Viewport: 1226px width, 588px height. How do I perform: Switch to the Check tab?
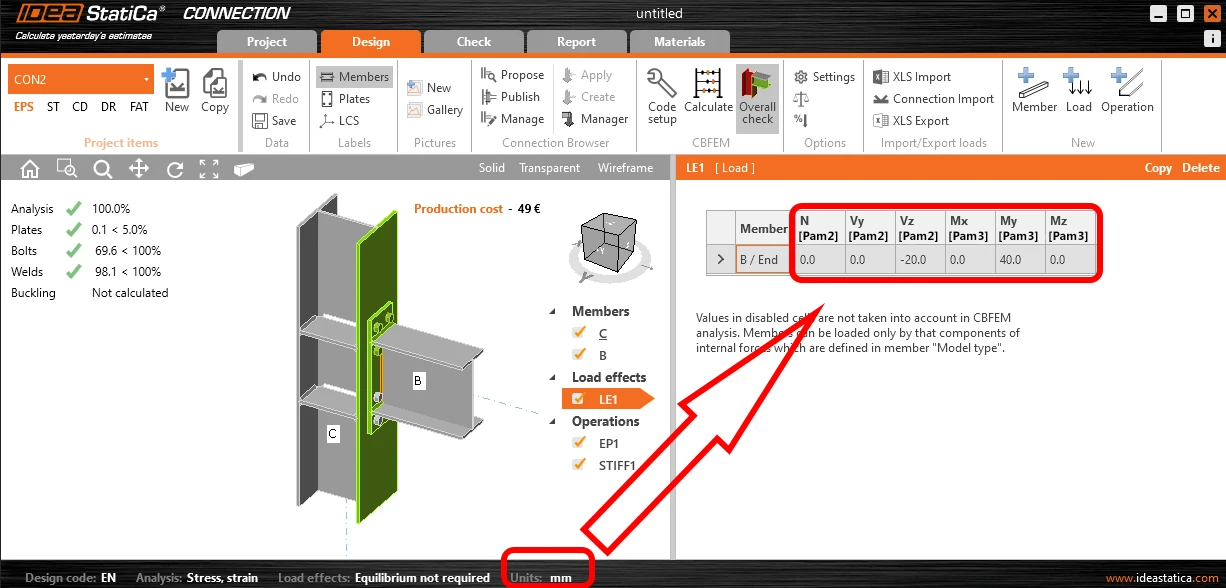click(474, 42)
